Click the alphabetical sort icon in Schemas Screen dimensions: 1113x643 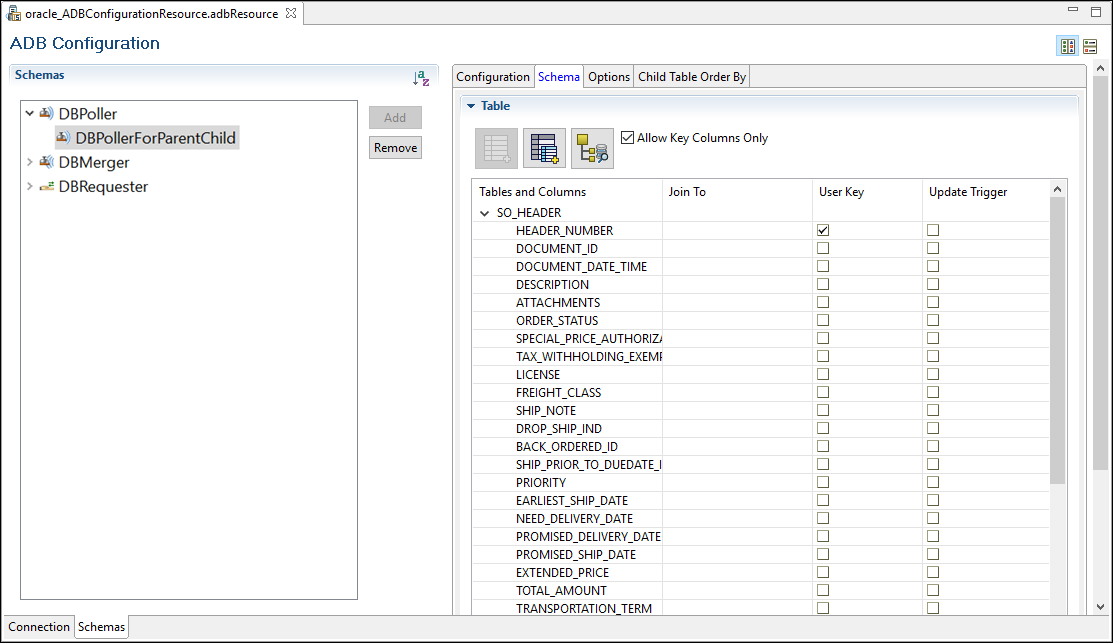421,78
